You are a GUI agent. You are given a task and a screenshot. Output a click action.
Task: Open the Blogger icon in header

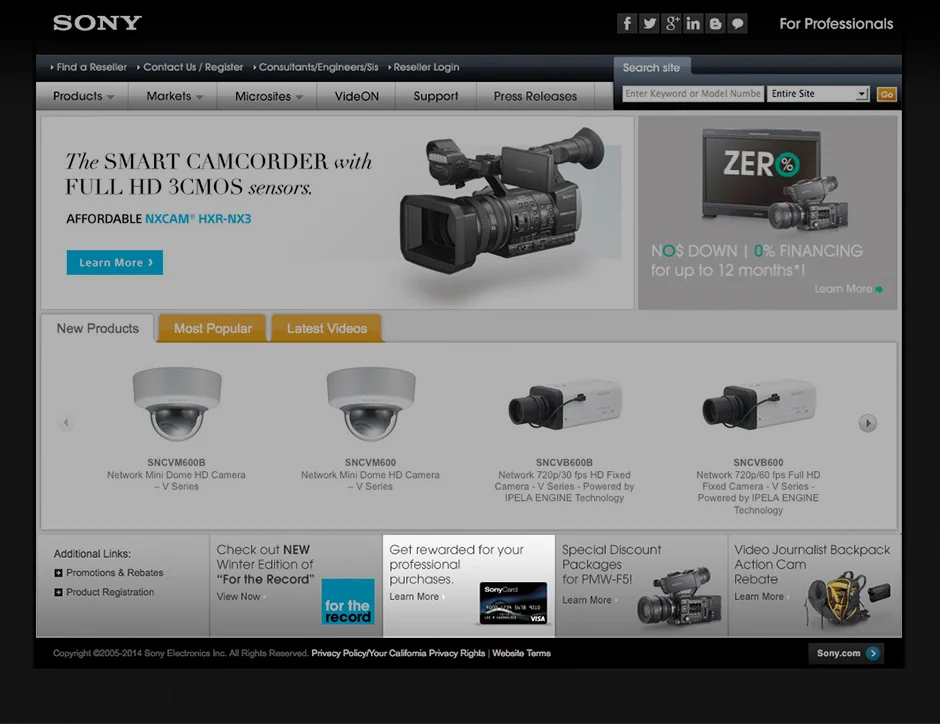pos(715,23)
